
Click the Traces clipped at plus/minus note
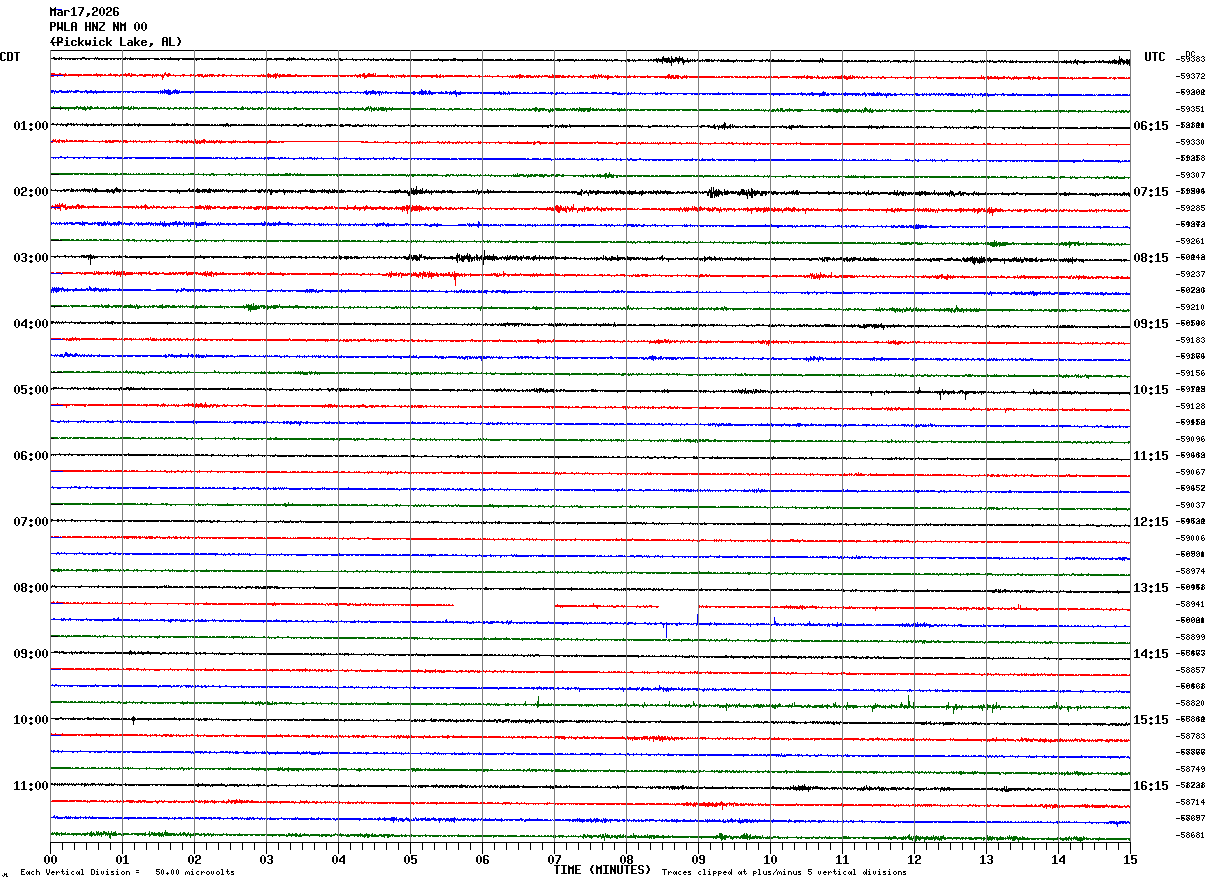(x=784, y=873)
